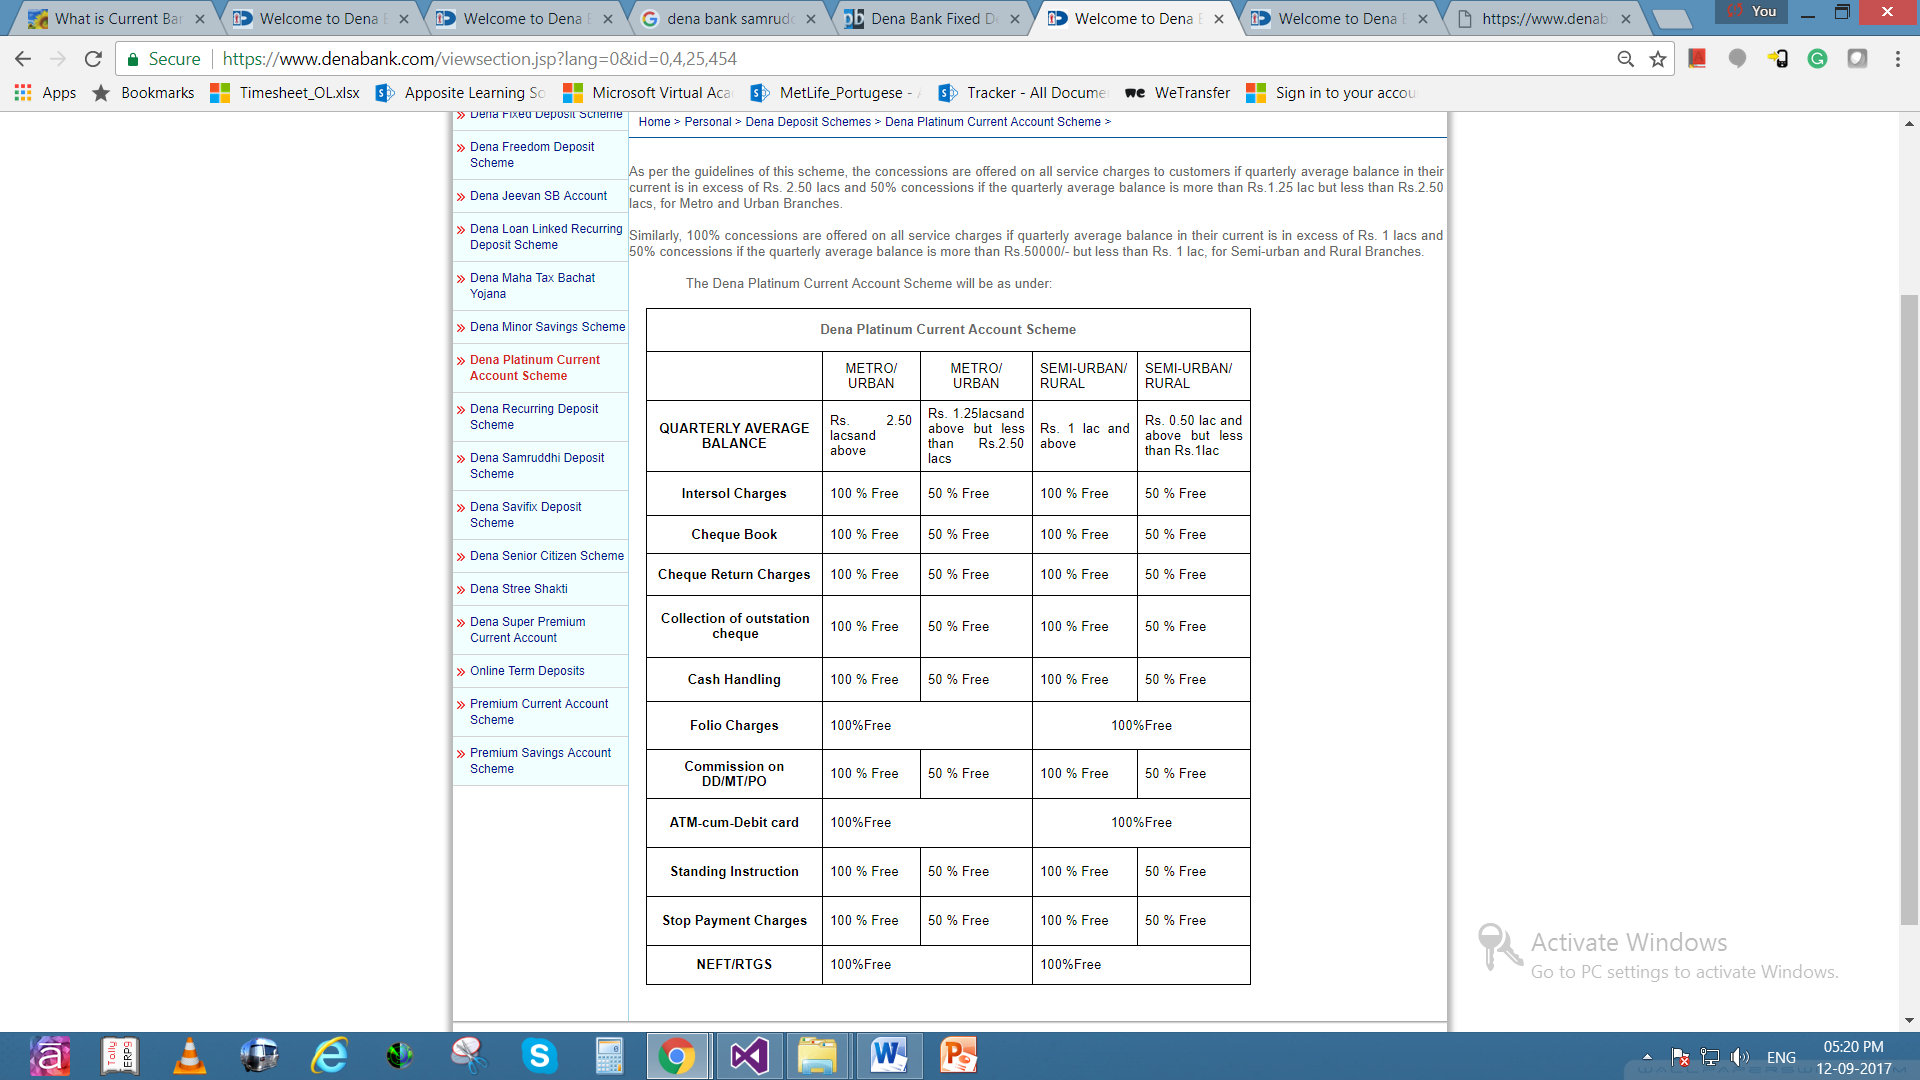Open Dena Loan Linked Recurring Deposit Scheme

(546, 237)
